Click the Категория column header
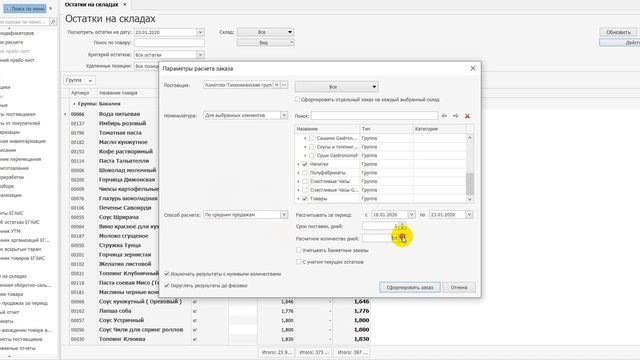Image resolution: width=640 pixels, height=360 pixels. (440, 129)
